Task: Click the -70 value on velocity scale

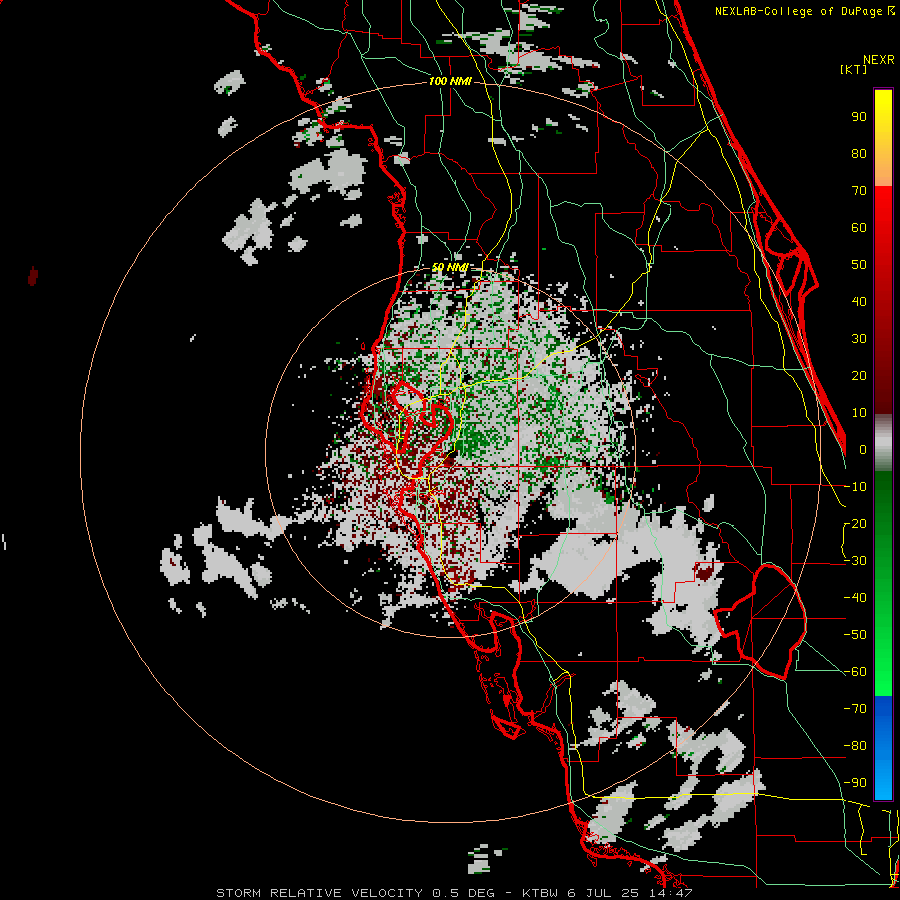Action: pyautogui.click(x=855, y=709)
